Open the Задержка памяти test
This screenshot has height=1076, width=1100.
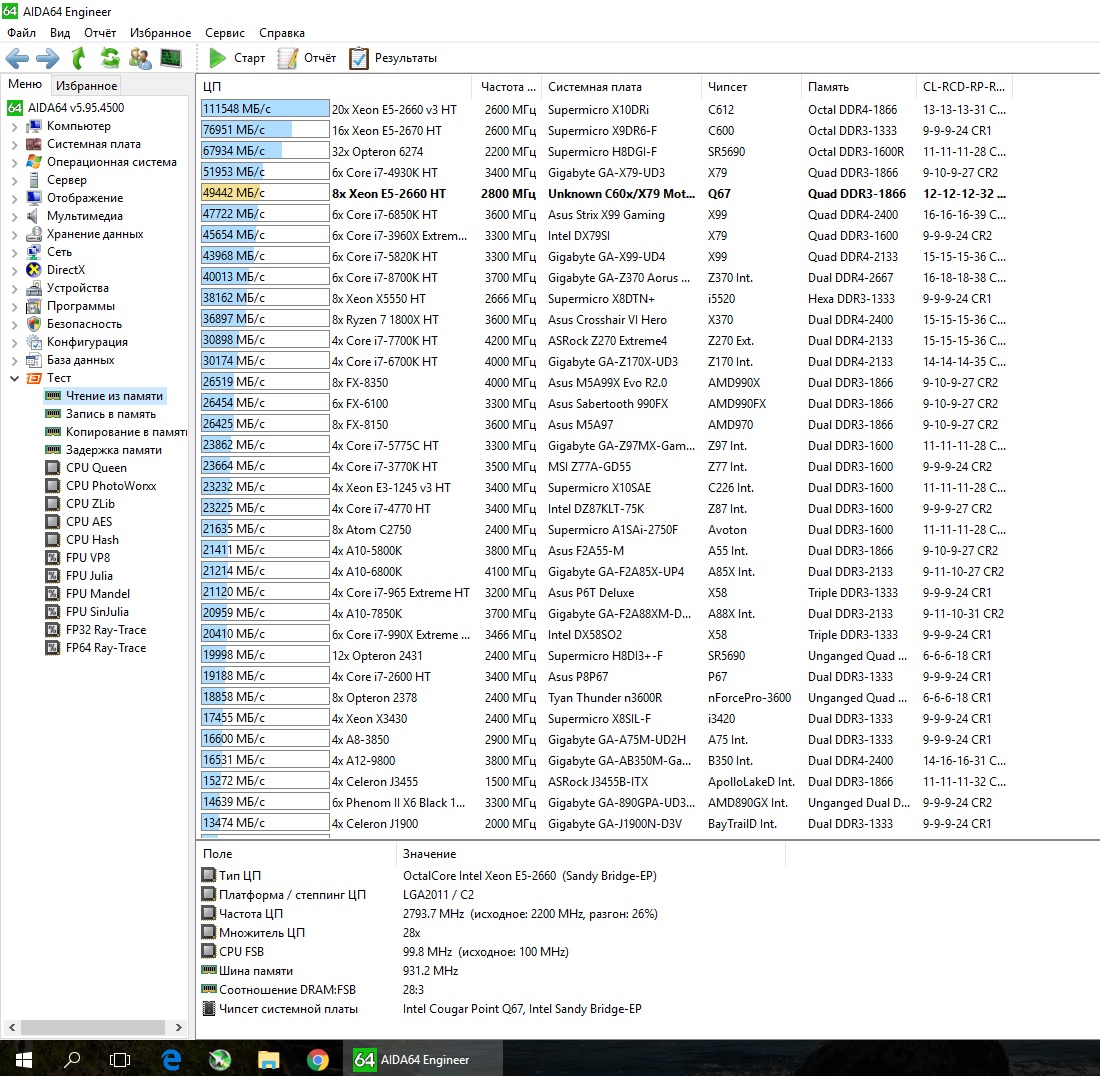point(113,450)
